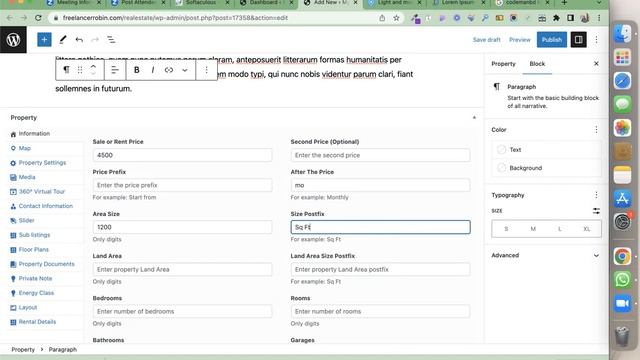Toggle bold formatting

point(137,70)
